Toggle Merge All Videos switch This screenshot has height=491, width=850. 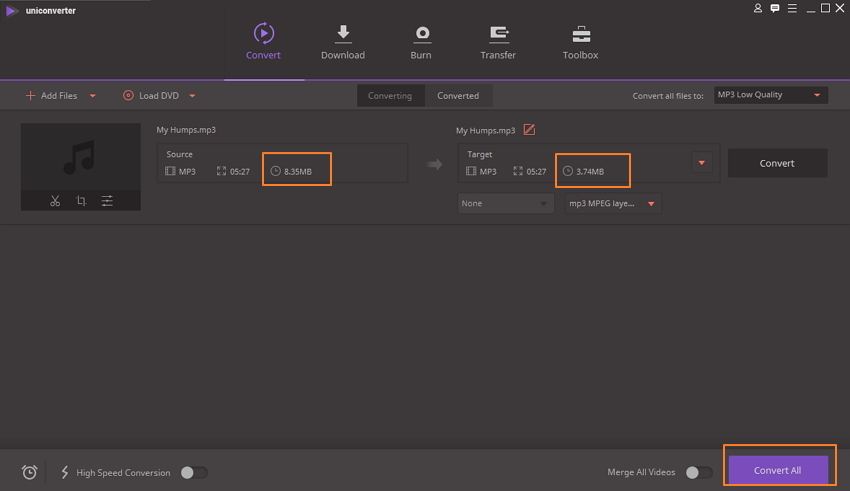click(699, 473)
